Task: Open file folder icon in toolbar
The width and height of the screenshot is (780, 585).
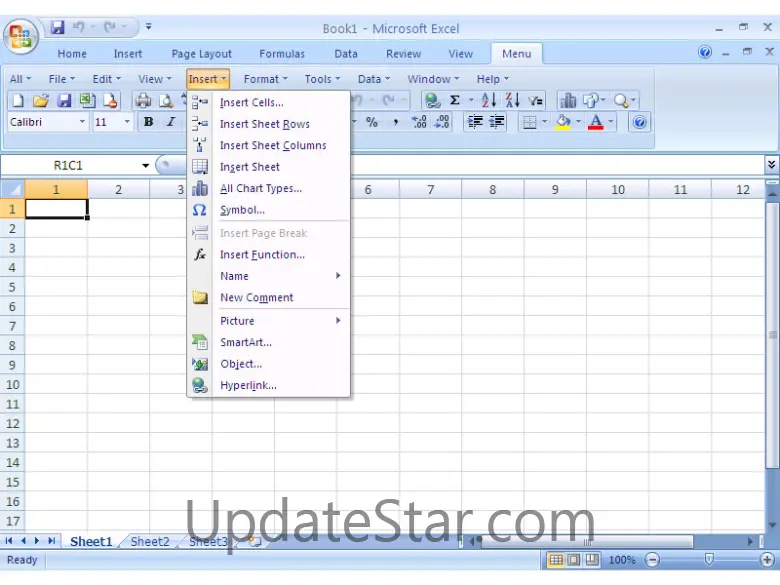Action: pyautogui.click(x=41, y=100)
